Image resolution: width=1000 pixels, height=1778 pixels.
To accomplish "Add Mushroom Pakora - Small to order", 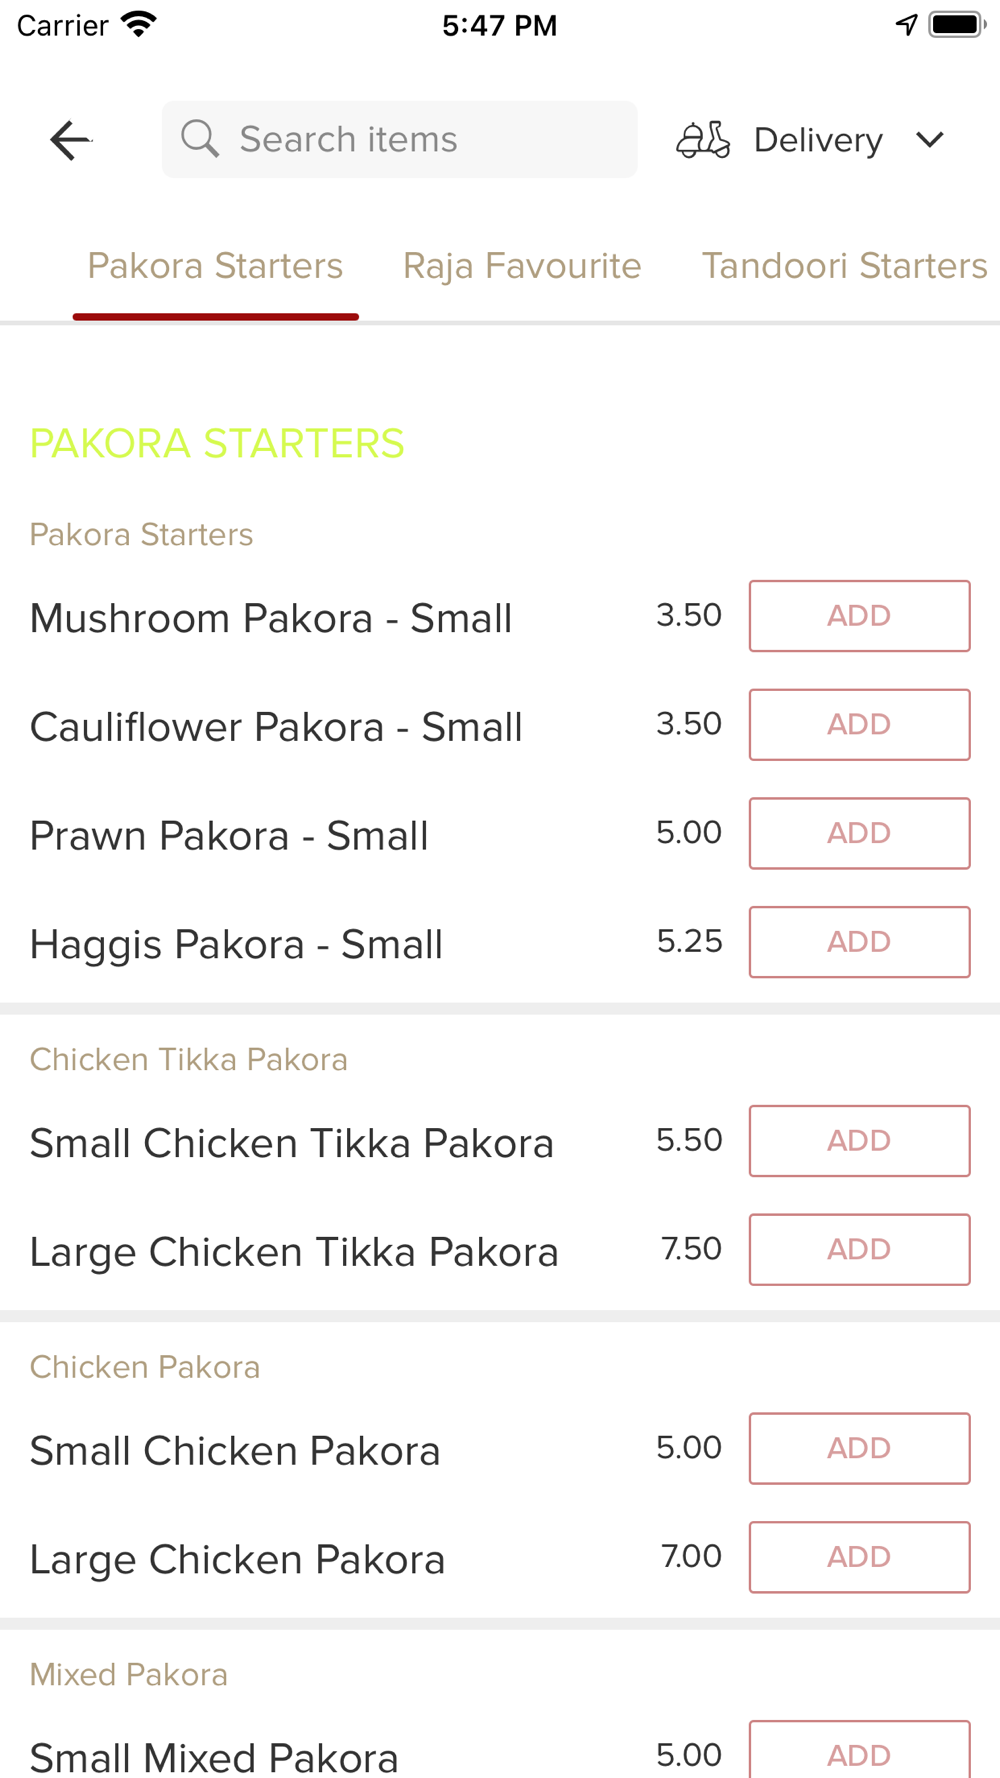I will [x=859, y=616].
